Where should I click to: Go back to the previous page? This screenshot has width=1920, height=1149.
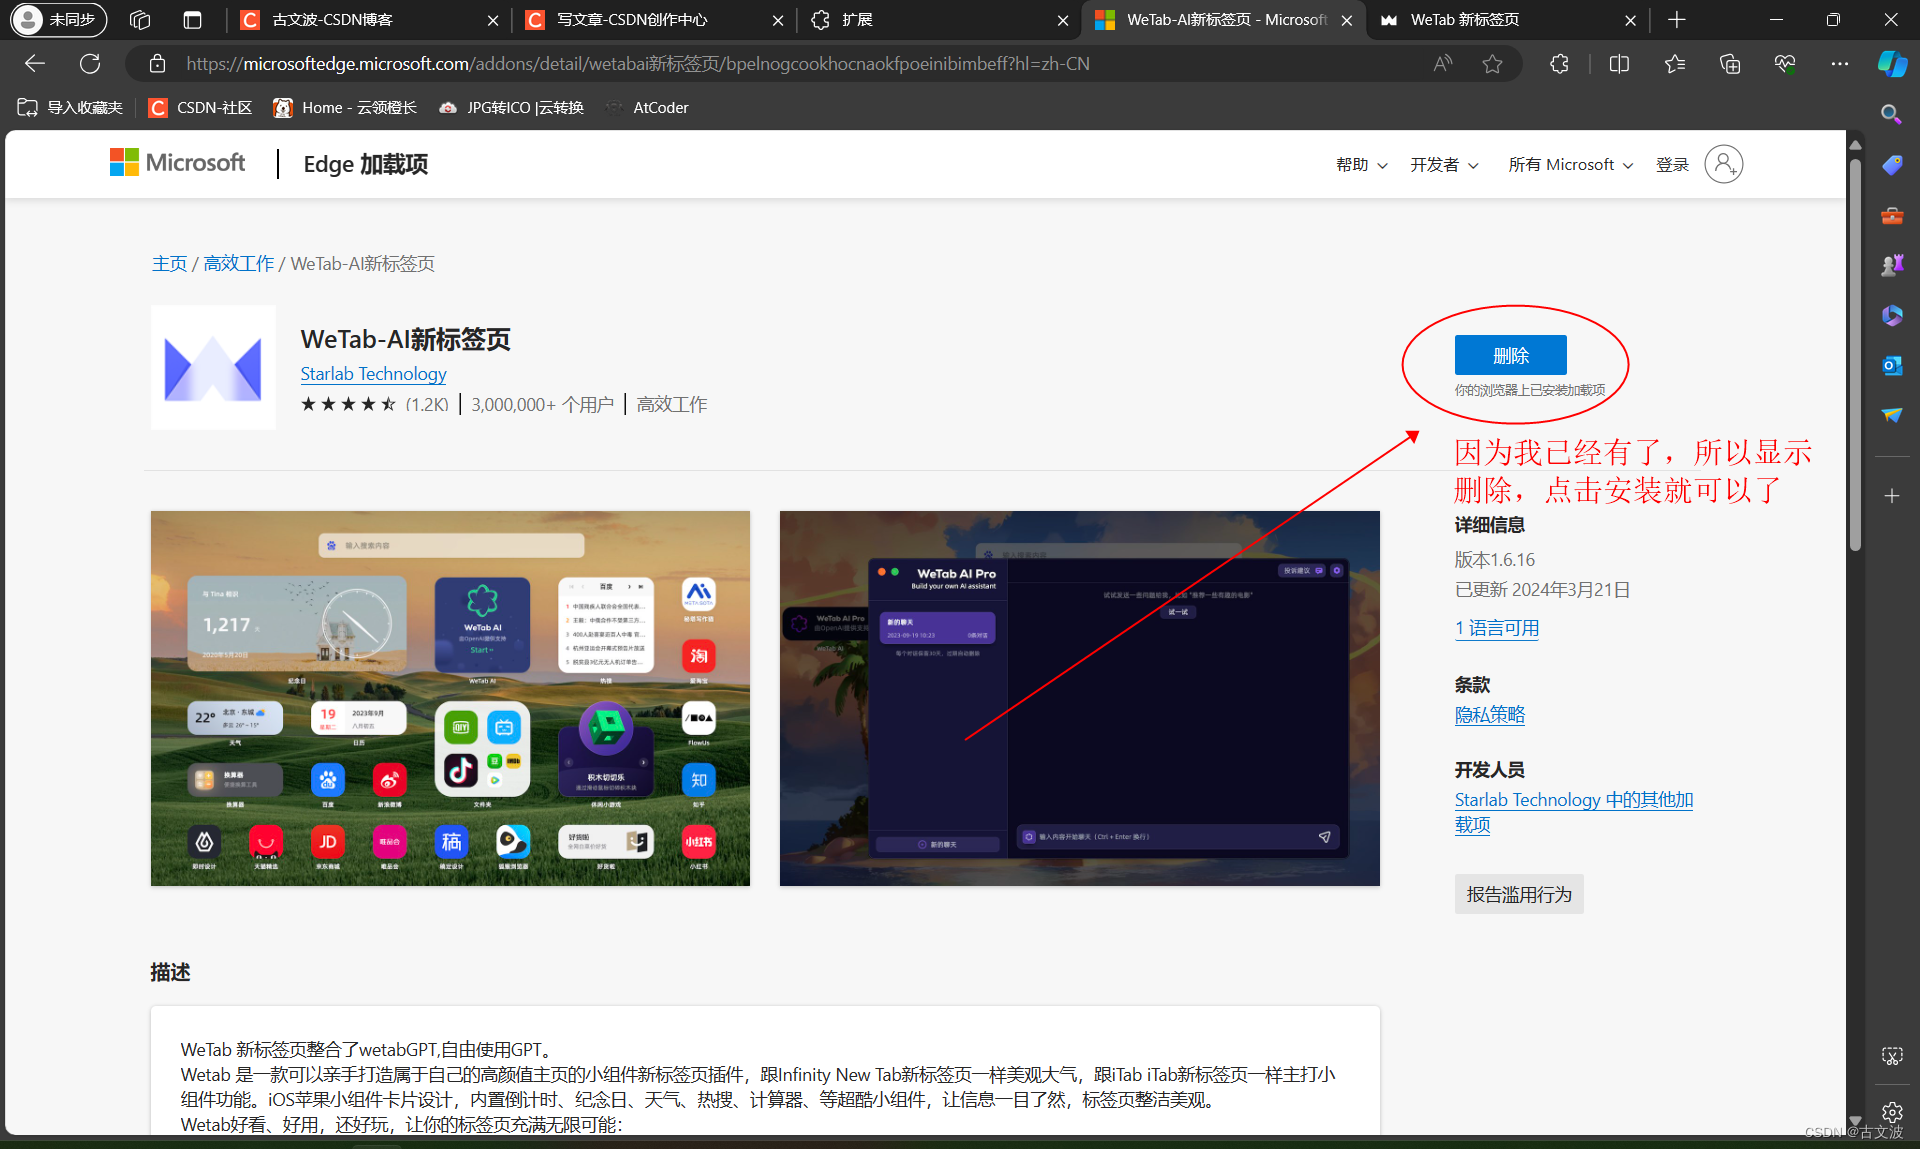pyautogui.click(x=35, y=64)
